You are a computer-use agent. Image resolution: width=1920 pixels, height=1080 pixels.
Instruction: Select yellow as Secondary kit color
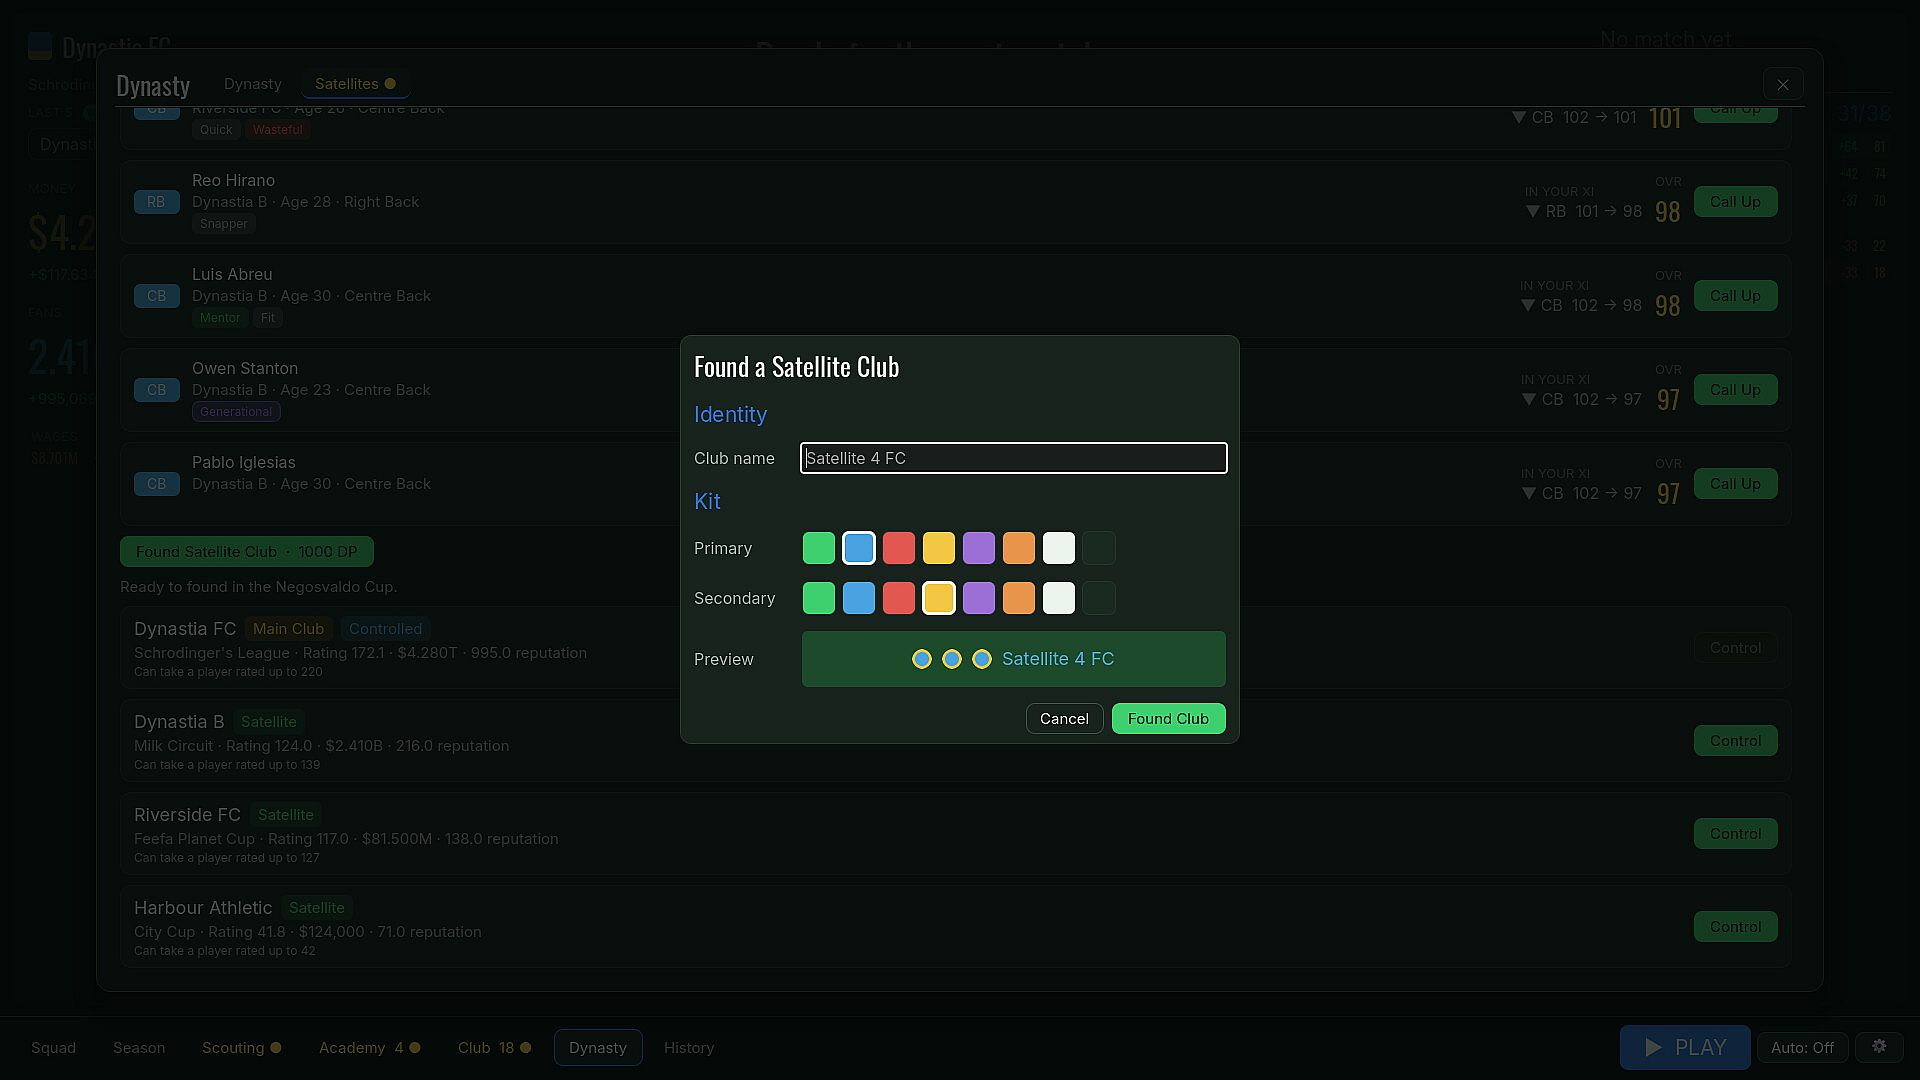(x=939, y=598)
